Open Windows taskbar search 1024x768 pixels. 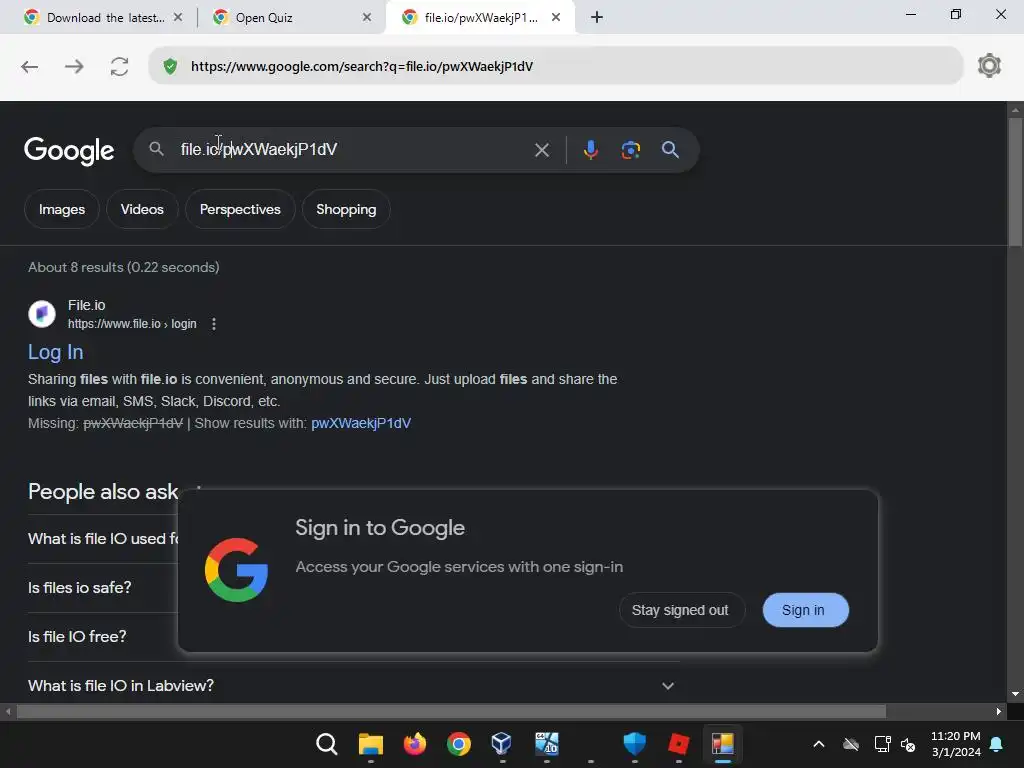327,744
